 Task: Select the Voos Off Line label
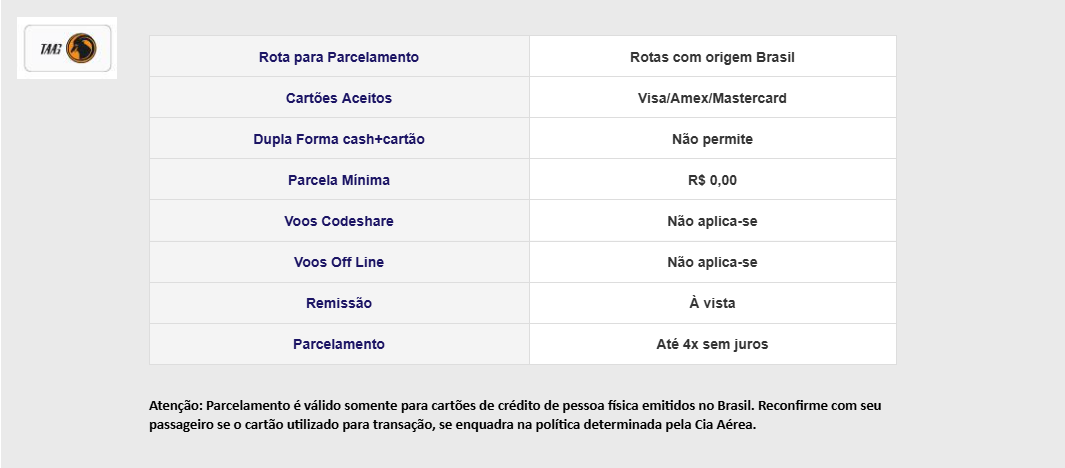tap(339, 262)
